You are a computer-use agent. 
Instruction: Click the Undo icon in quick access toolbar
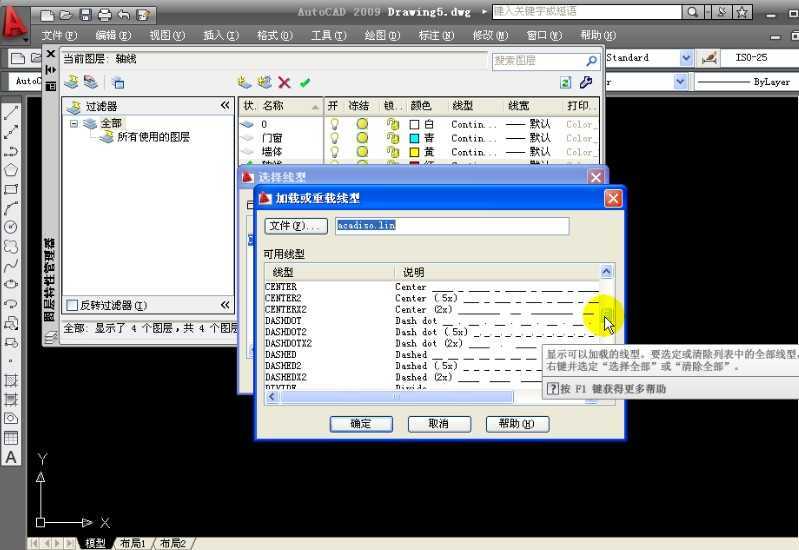pos(124,15)
